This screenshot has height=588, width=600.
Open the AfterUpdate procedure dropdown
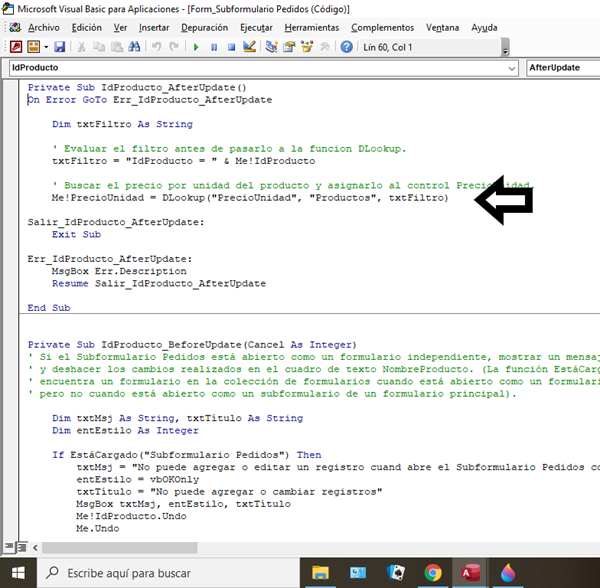(562, 68)
